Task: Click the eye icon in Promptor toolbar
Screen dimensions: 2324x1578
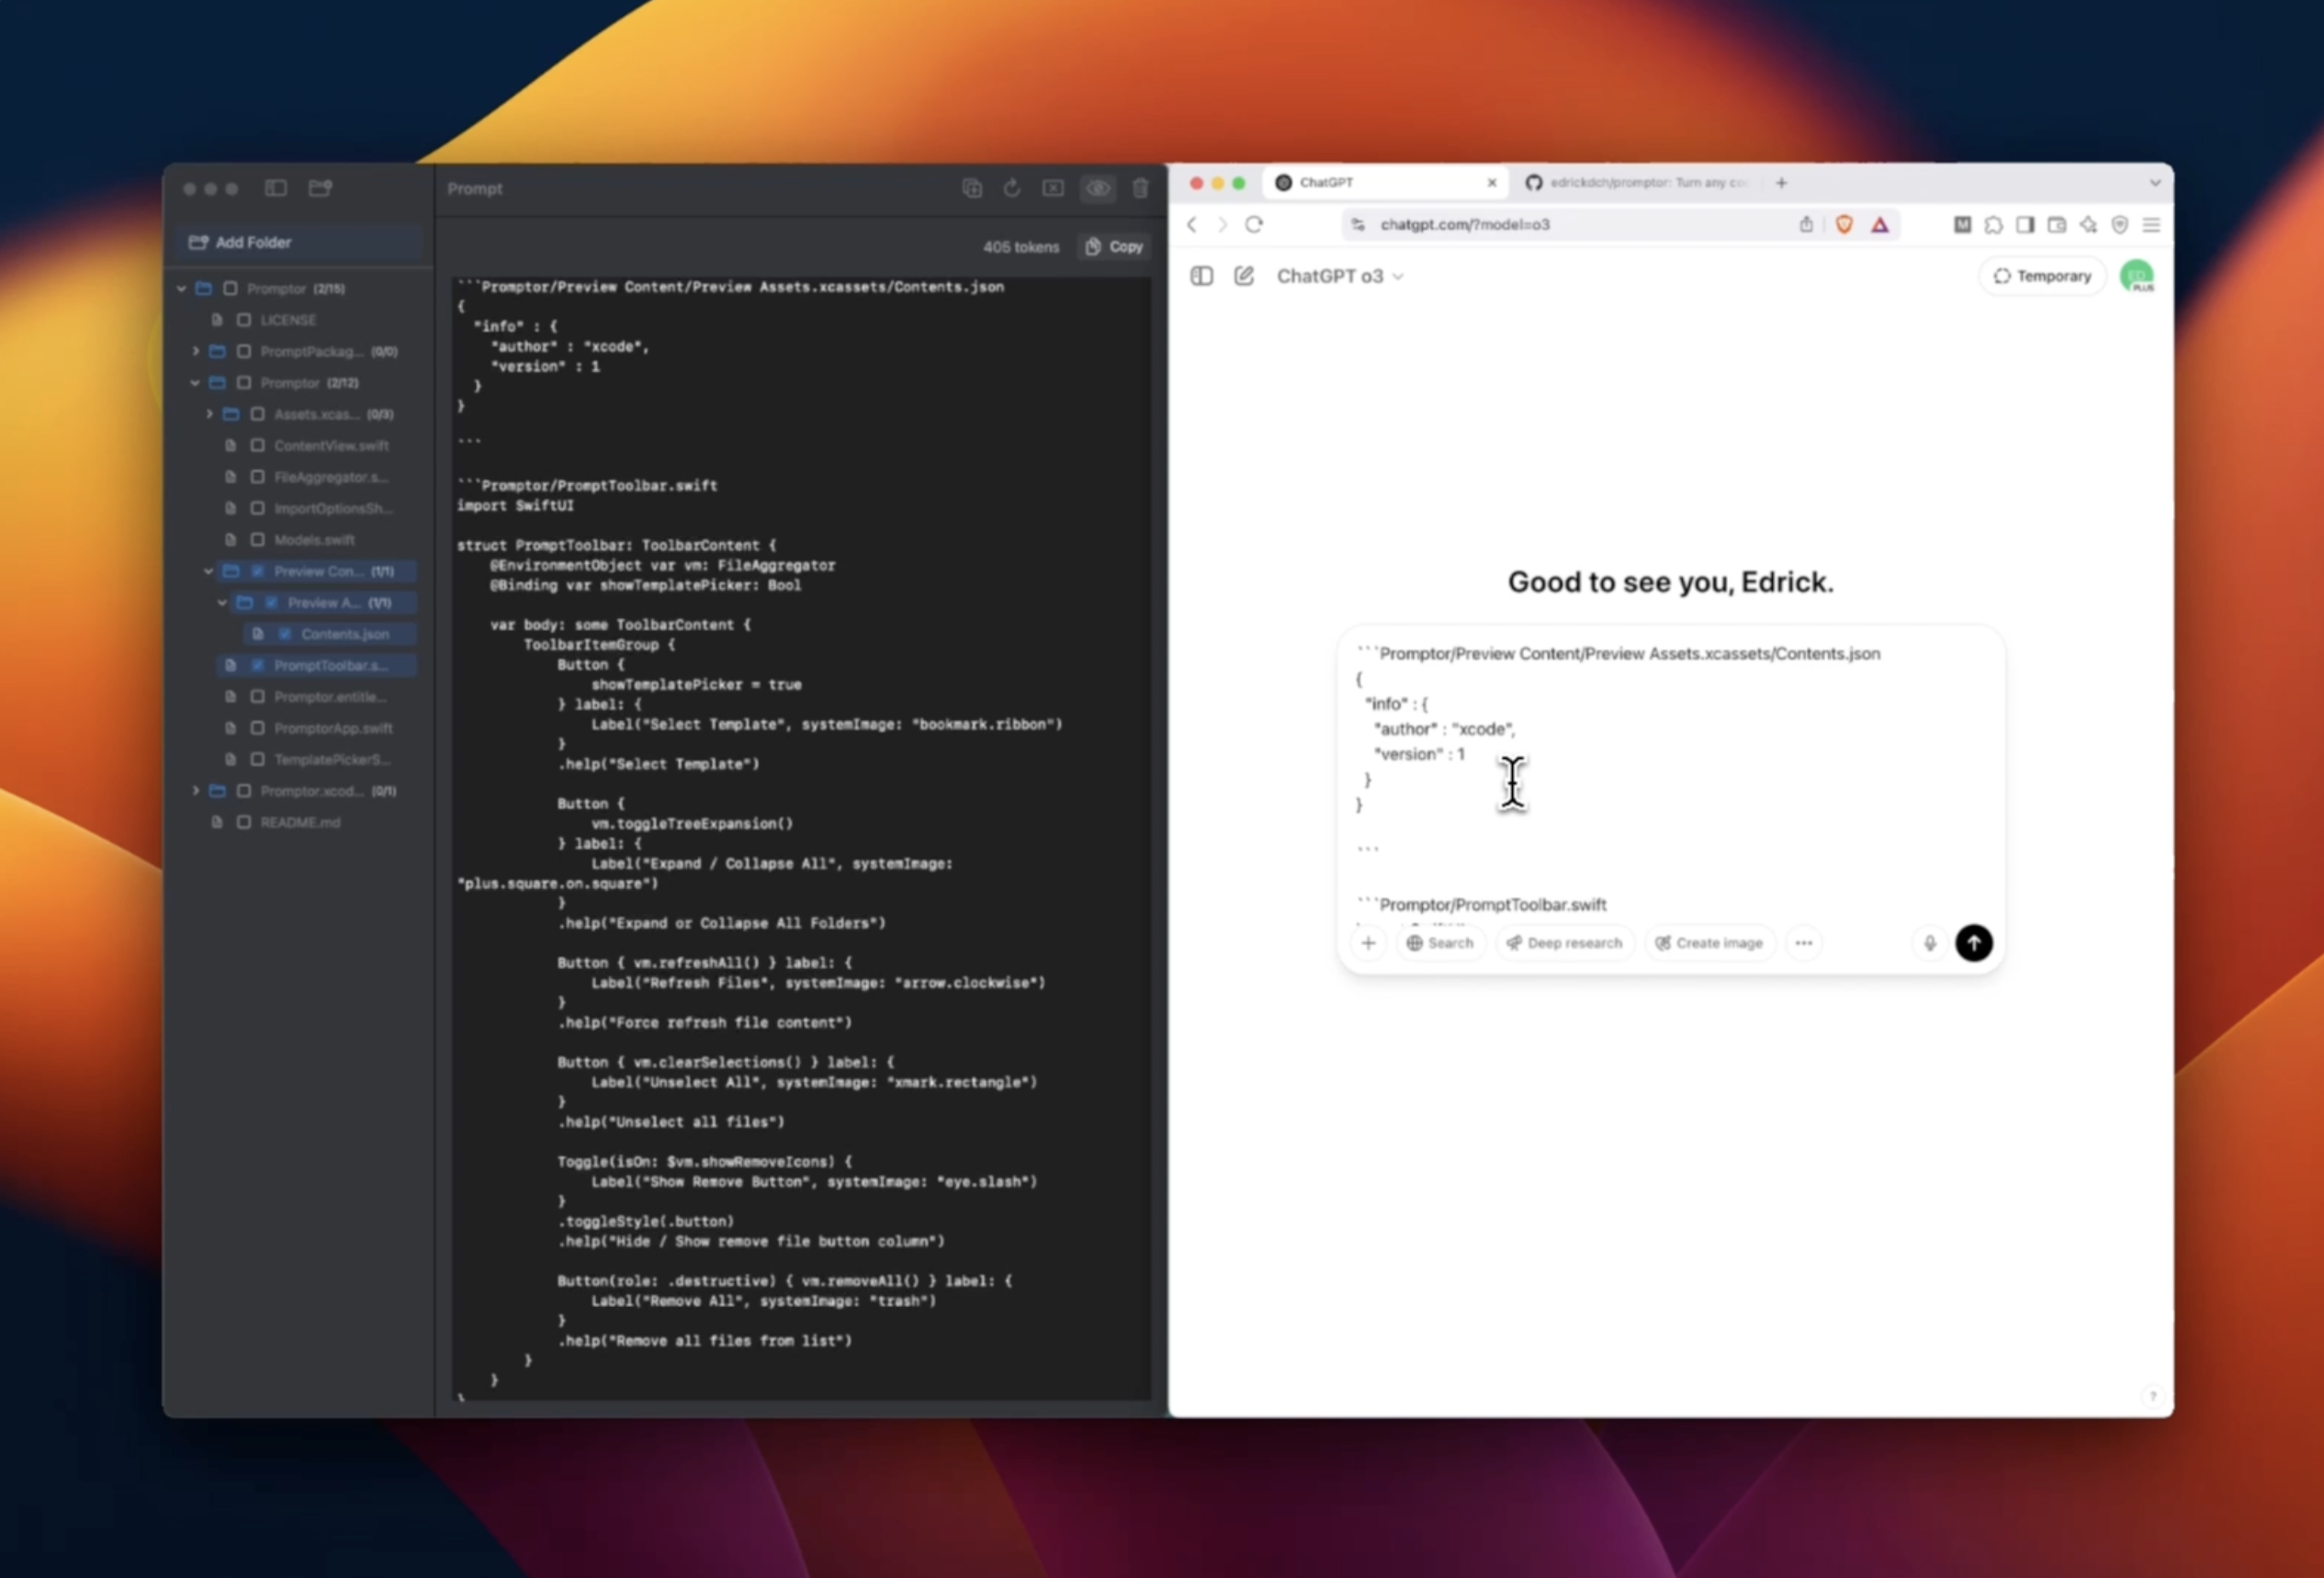Action: tap(1097, 188)
